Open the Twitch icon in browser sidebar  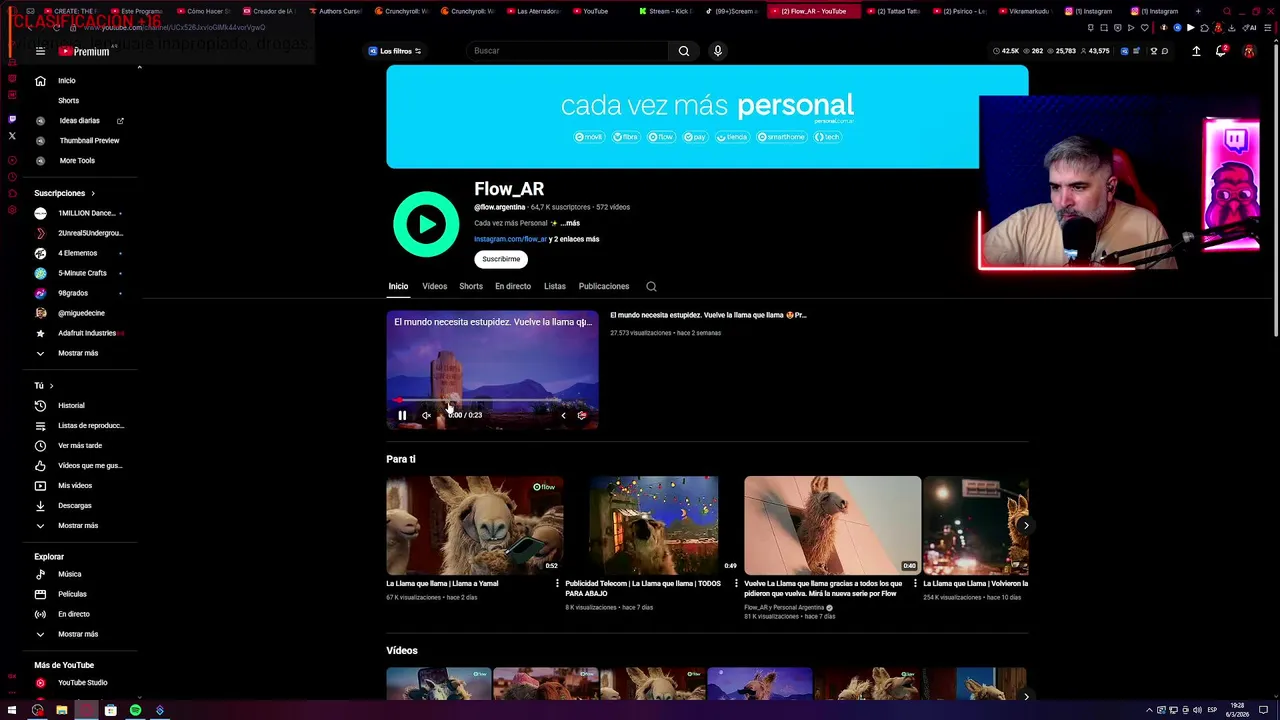(x=12, y=119)
